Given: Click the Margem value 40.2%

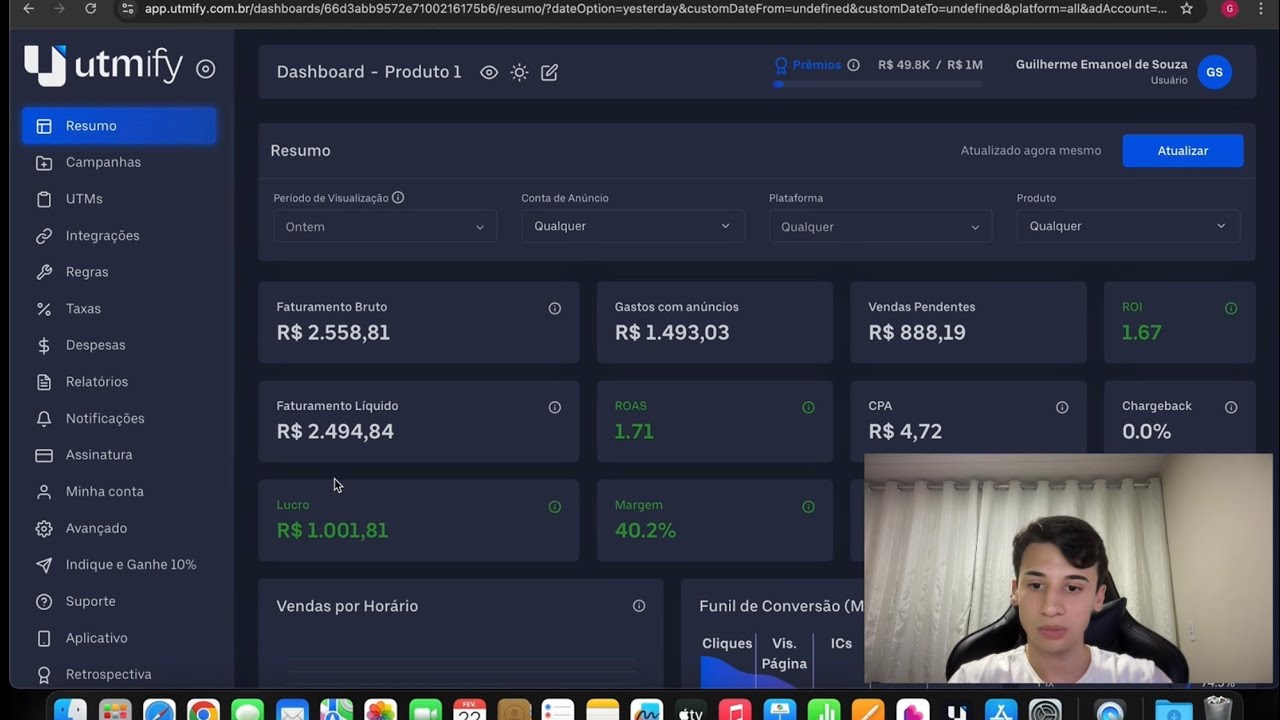Looking at the screenshot, I should pos(645,531).
